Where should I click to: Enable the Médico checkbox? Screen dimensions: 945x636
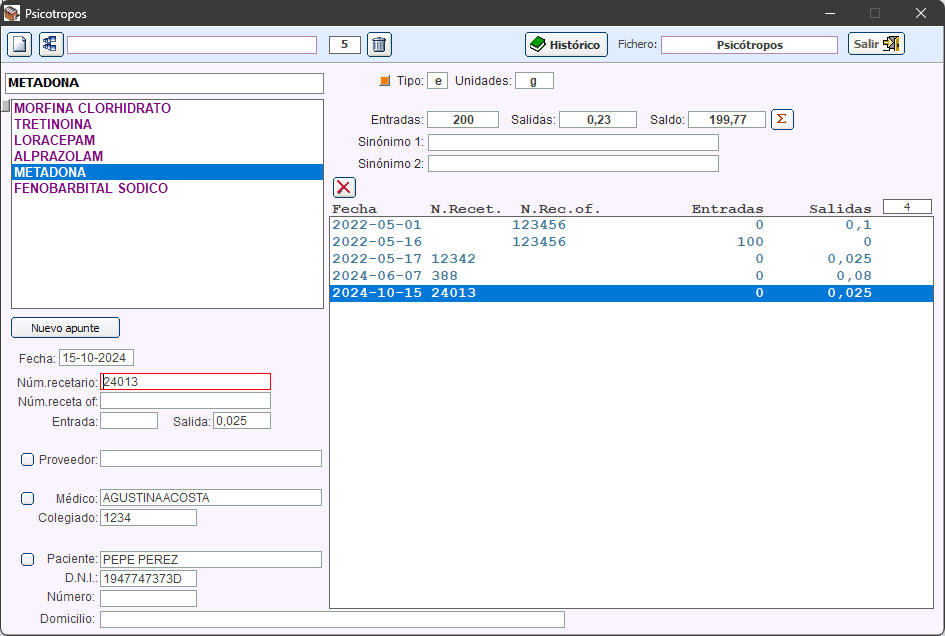click(28, 498)
